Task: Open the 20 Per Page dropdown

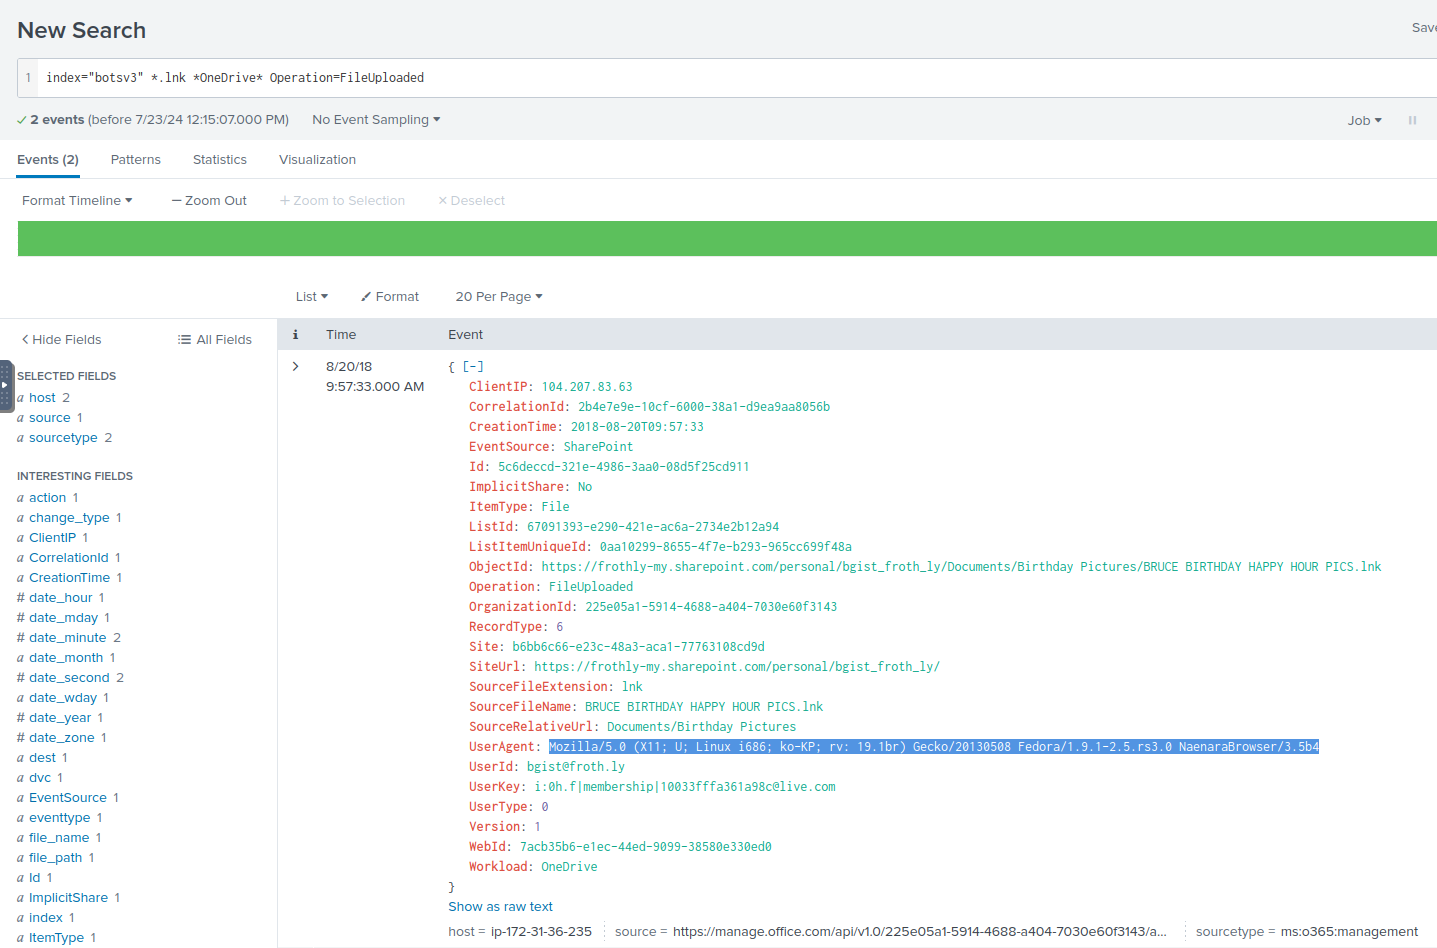Action: 498,297
